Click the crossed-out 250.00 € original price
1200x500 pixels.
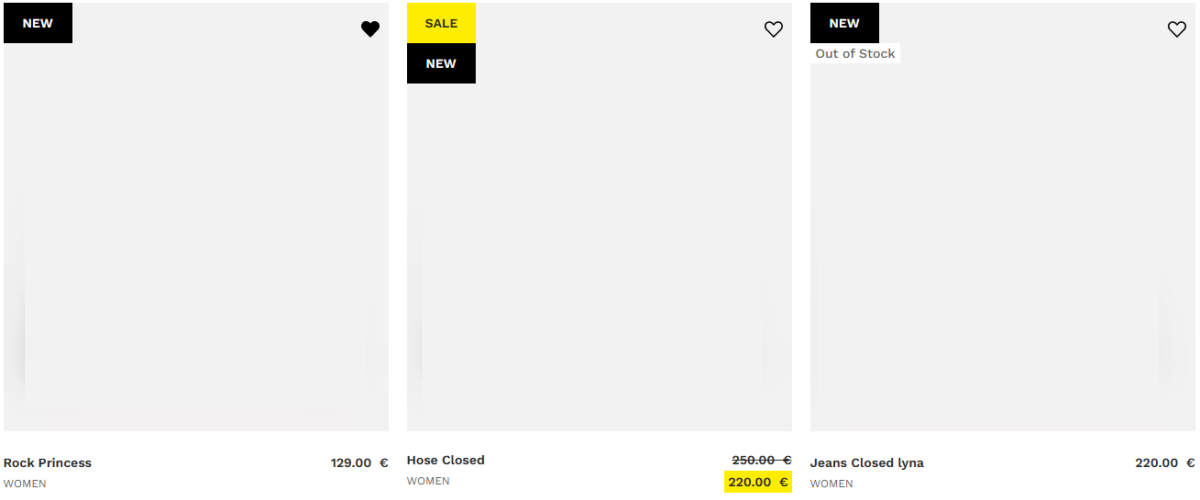click(761, 460)
